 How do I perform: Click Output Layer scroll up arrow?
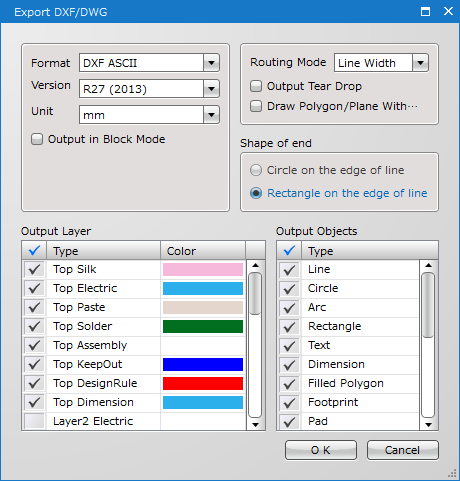(x=255, y=265)
